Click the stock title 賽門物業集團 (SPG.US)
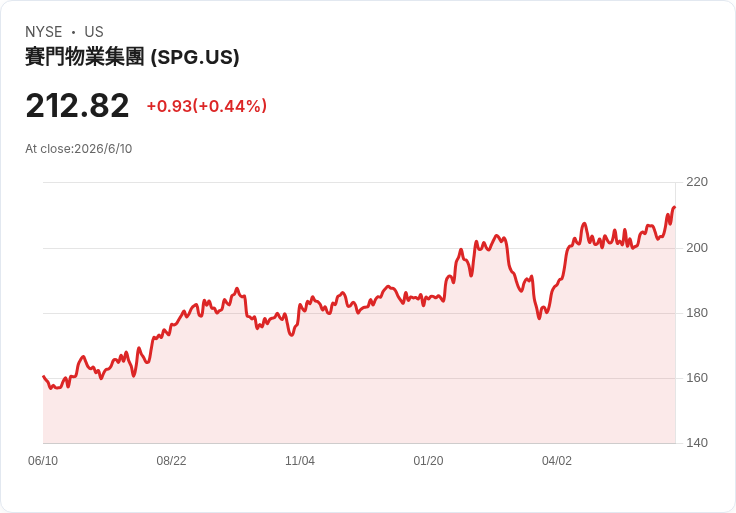 [132, 57]
